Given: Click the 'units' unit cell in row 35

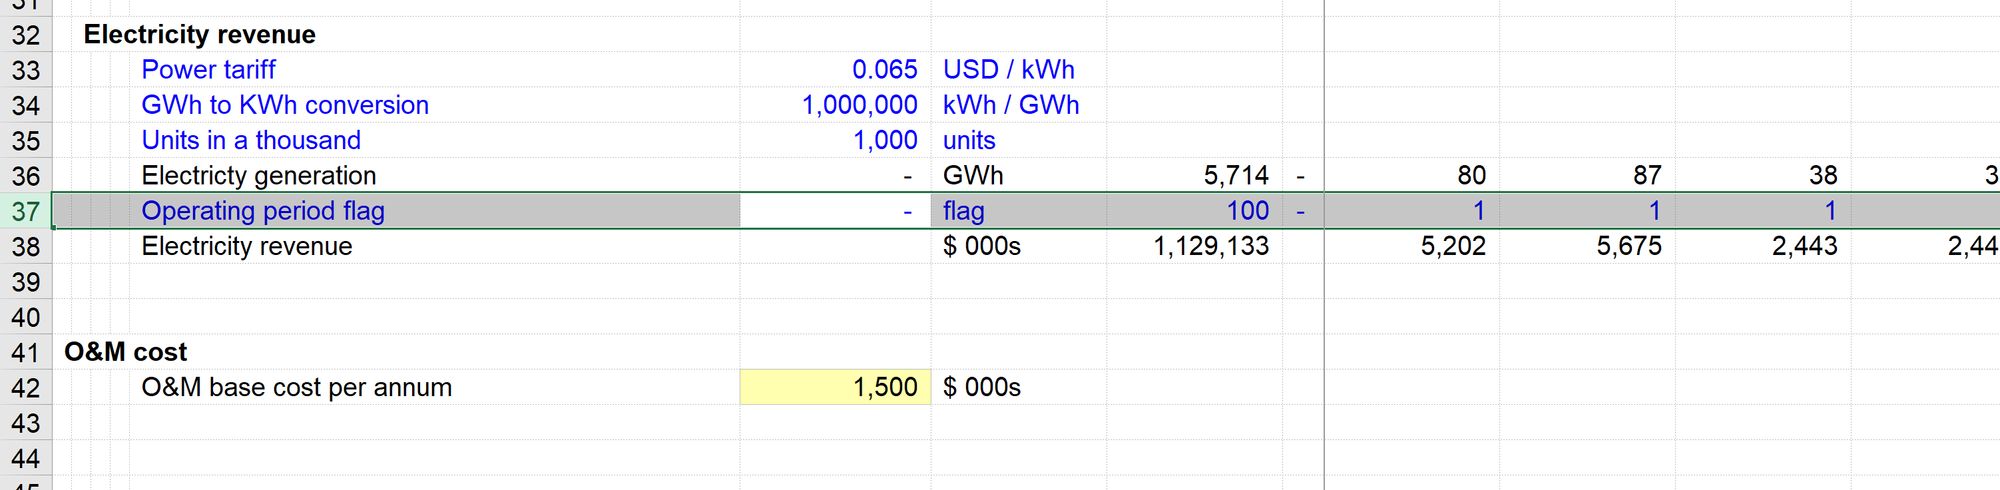Looking at the screenshot, I should pos(969,141).
